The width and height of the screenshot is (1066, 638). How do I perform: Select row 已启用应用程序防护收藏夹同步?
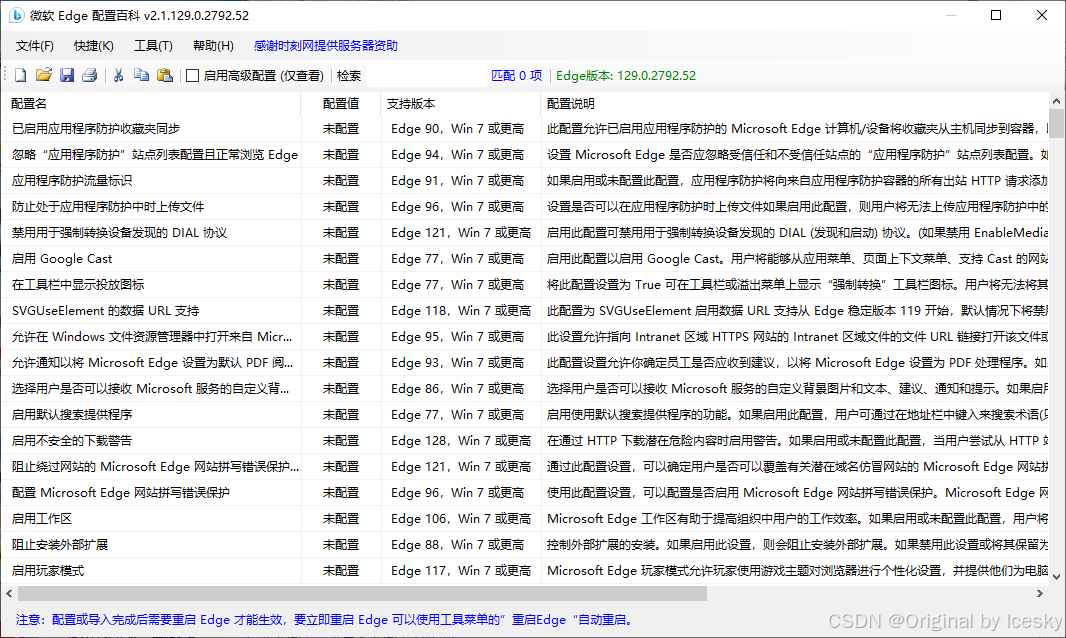(x=525, y=129)
